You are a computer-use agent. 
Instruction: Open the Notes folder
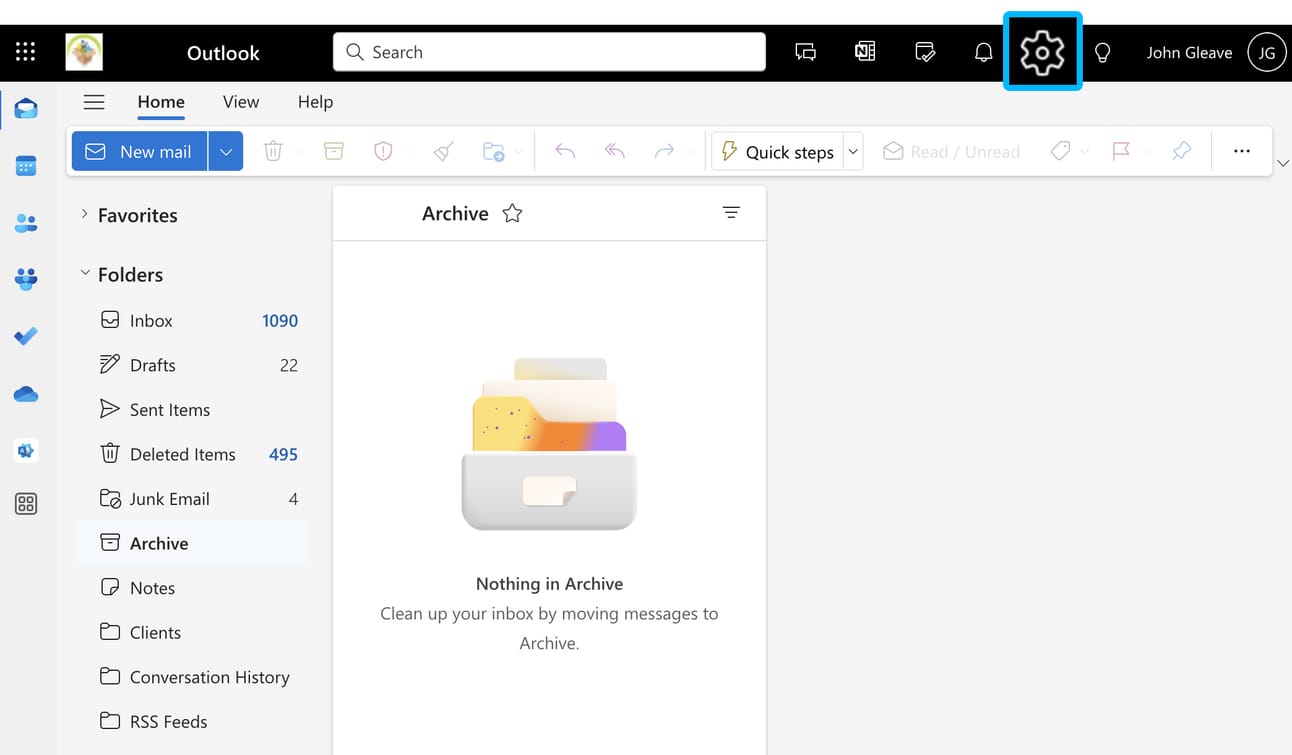191,588
